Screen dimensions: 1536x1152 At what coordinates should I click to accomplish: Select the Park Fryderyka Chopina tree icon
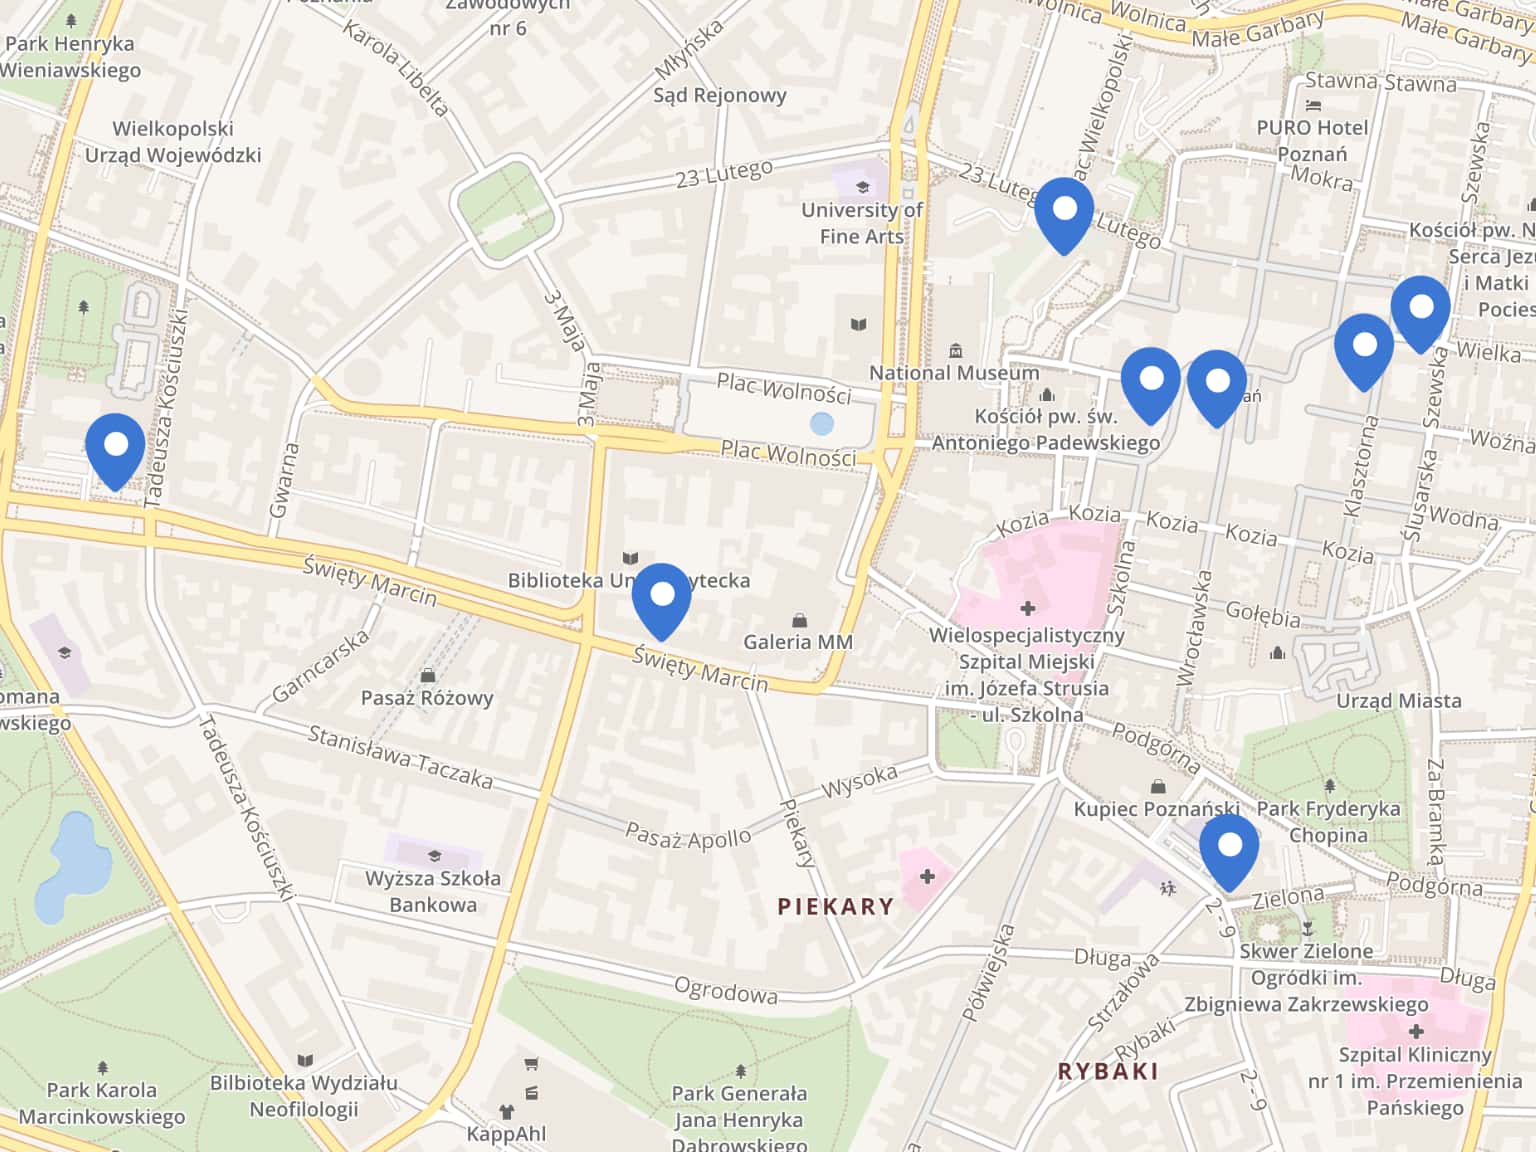pyautogui.click(x=1329, y=786)
